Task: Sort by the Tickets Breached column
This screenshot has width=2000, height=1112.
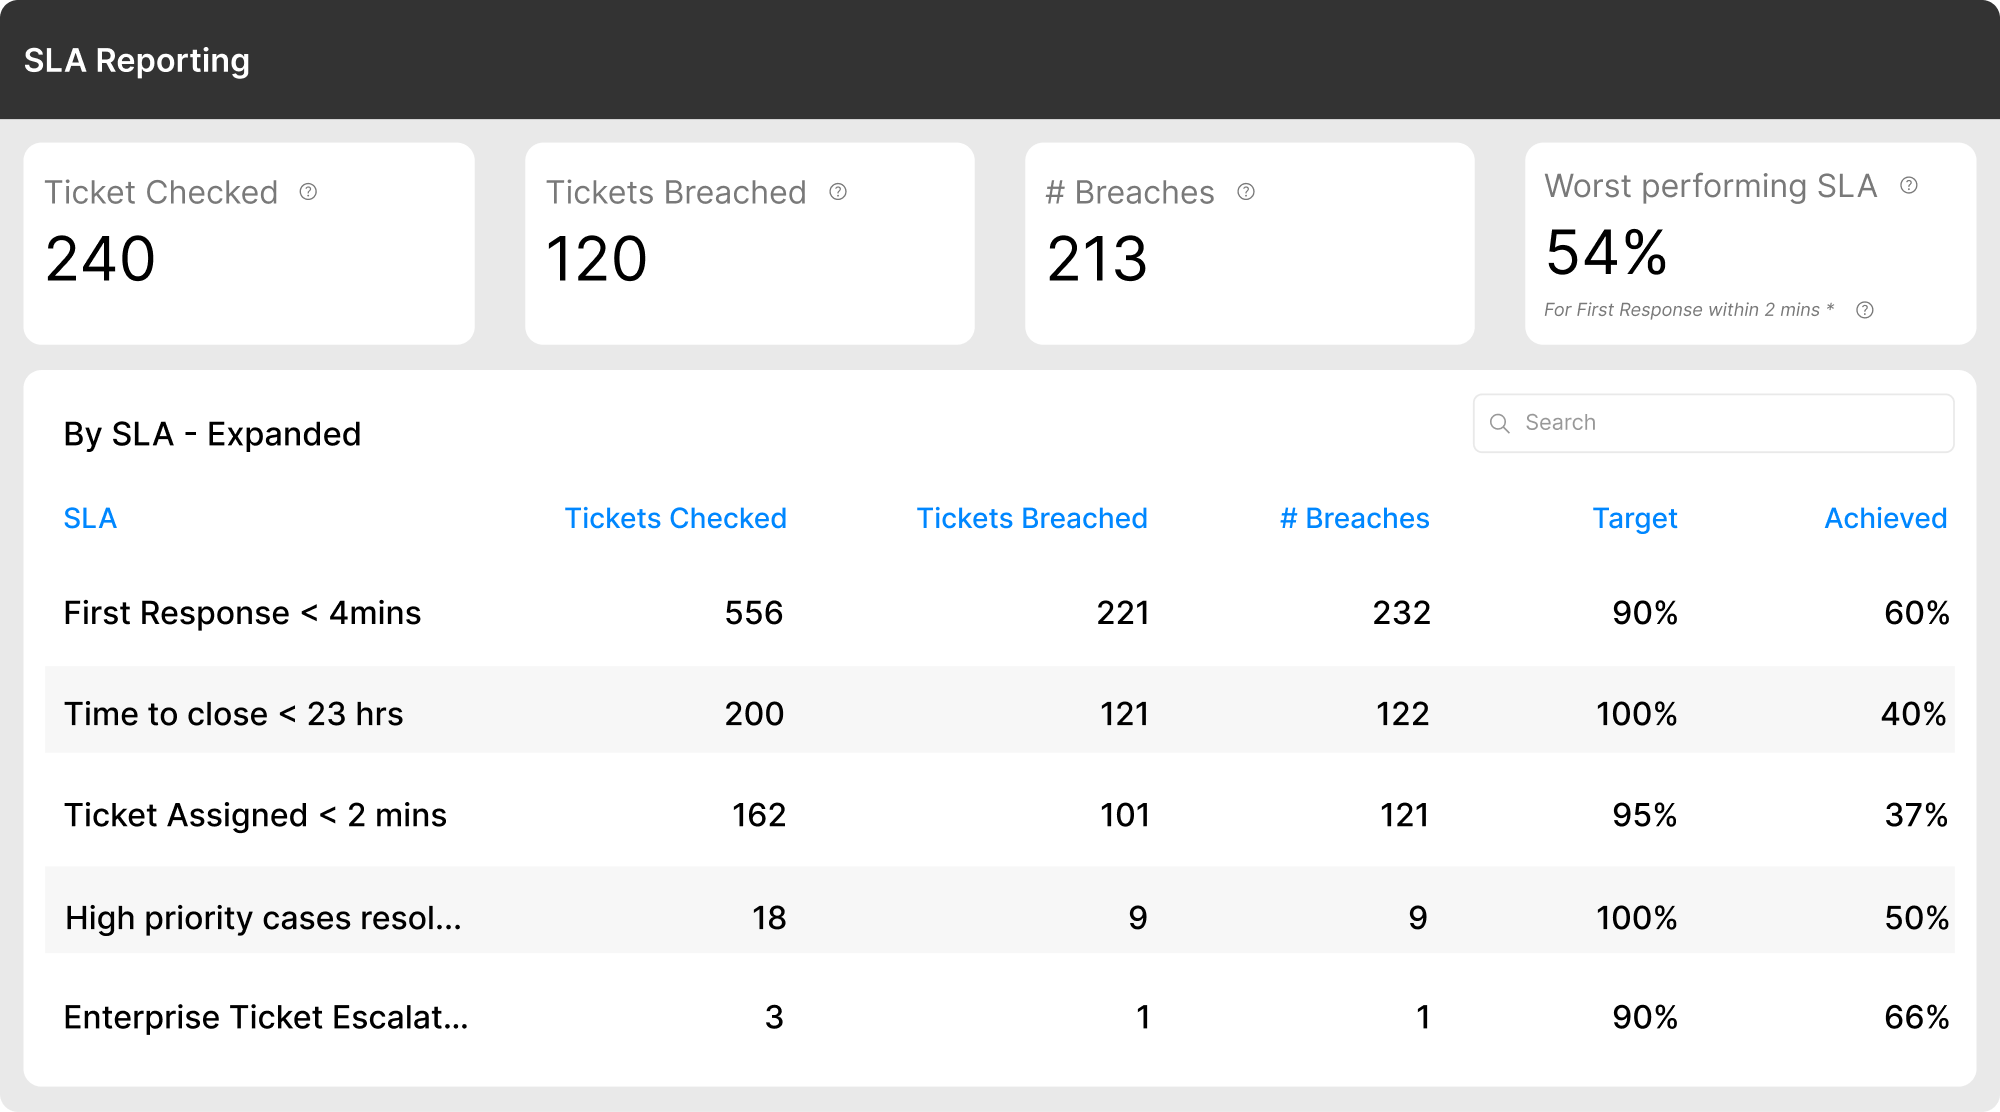Action: 1032,518
